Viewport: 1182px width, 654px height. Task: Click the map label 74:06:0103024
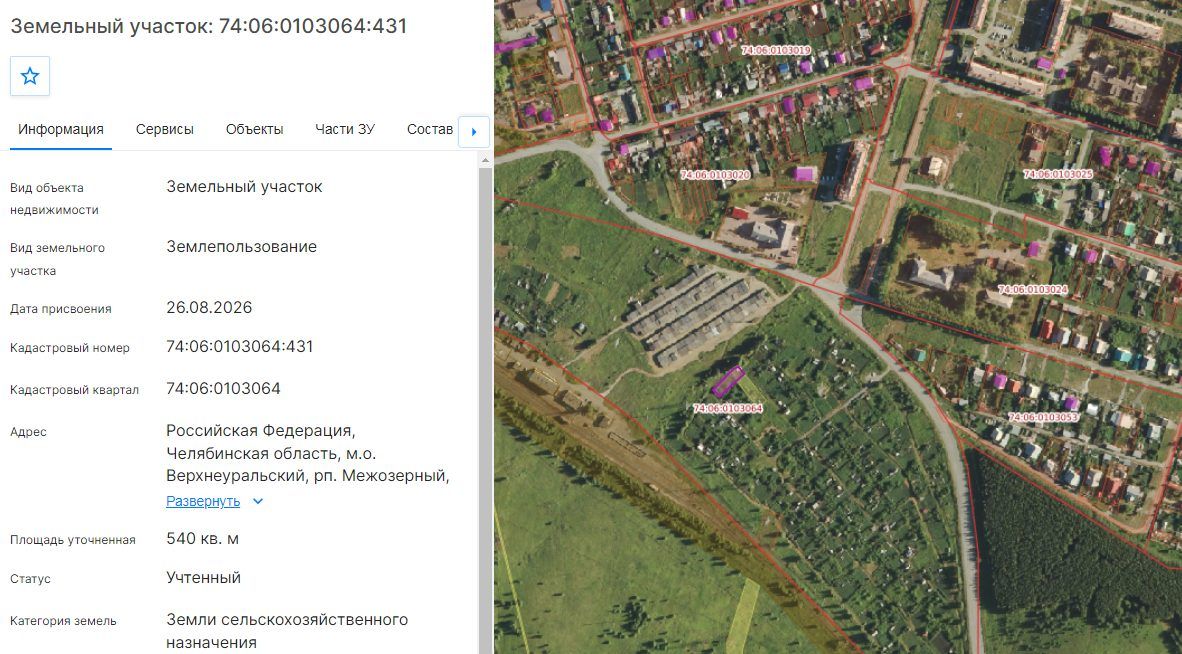click(1033, 289)
